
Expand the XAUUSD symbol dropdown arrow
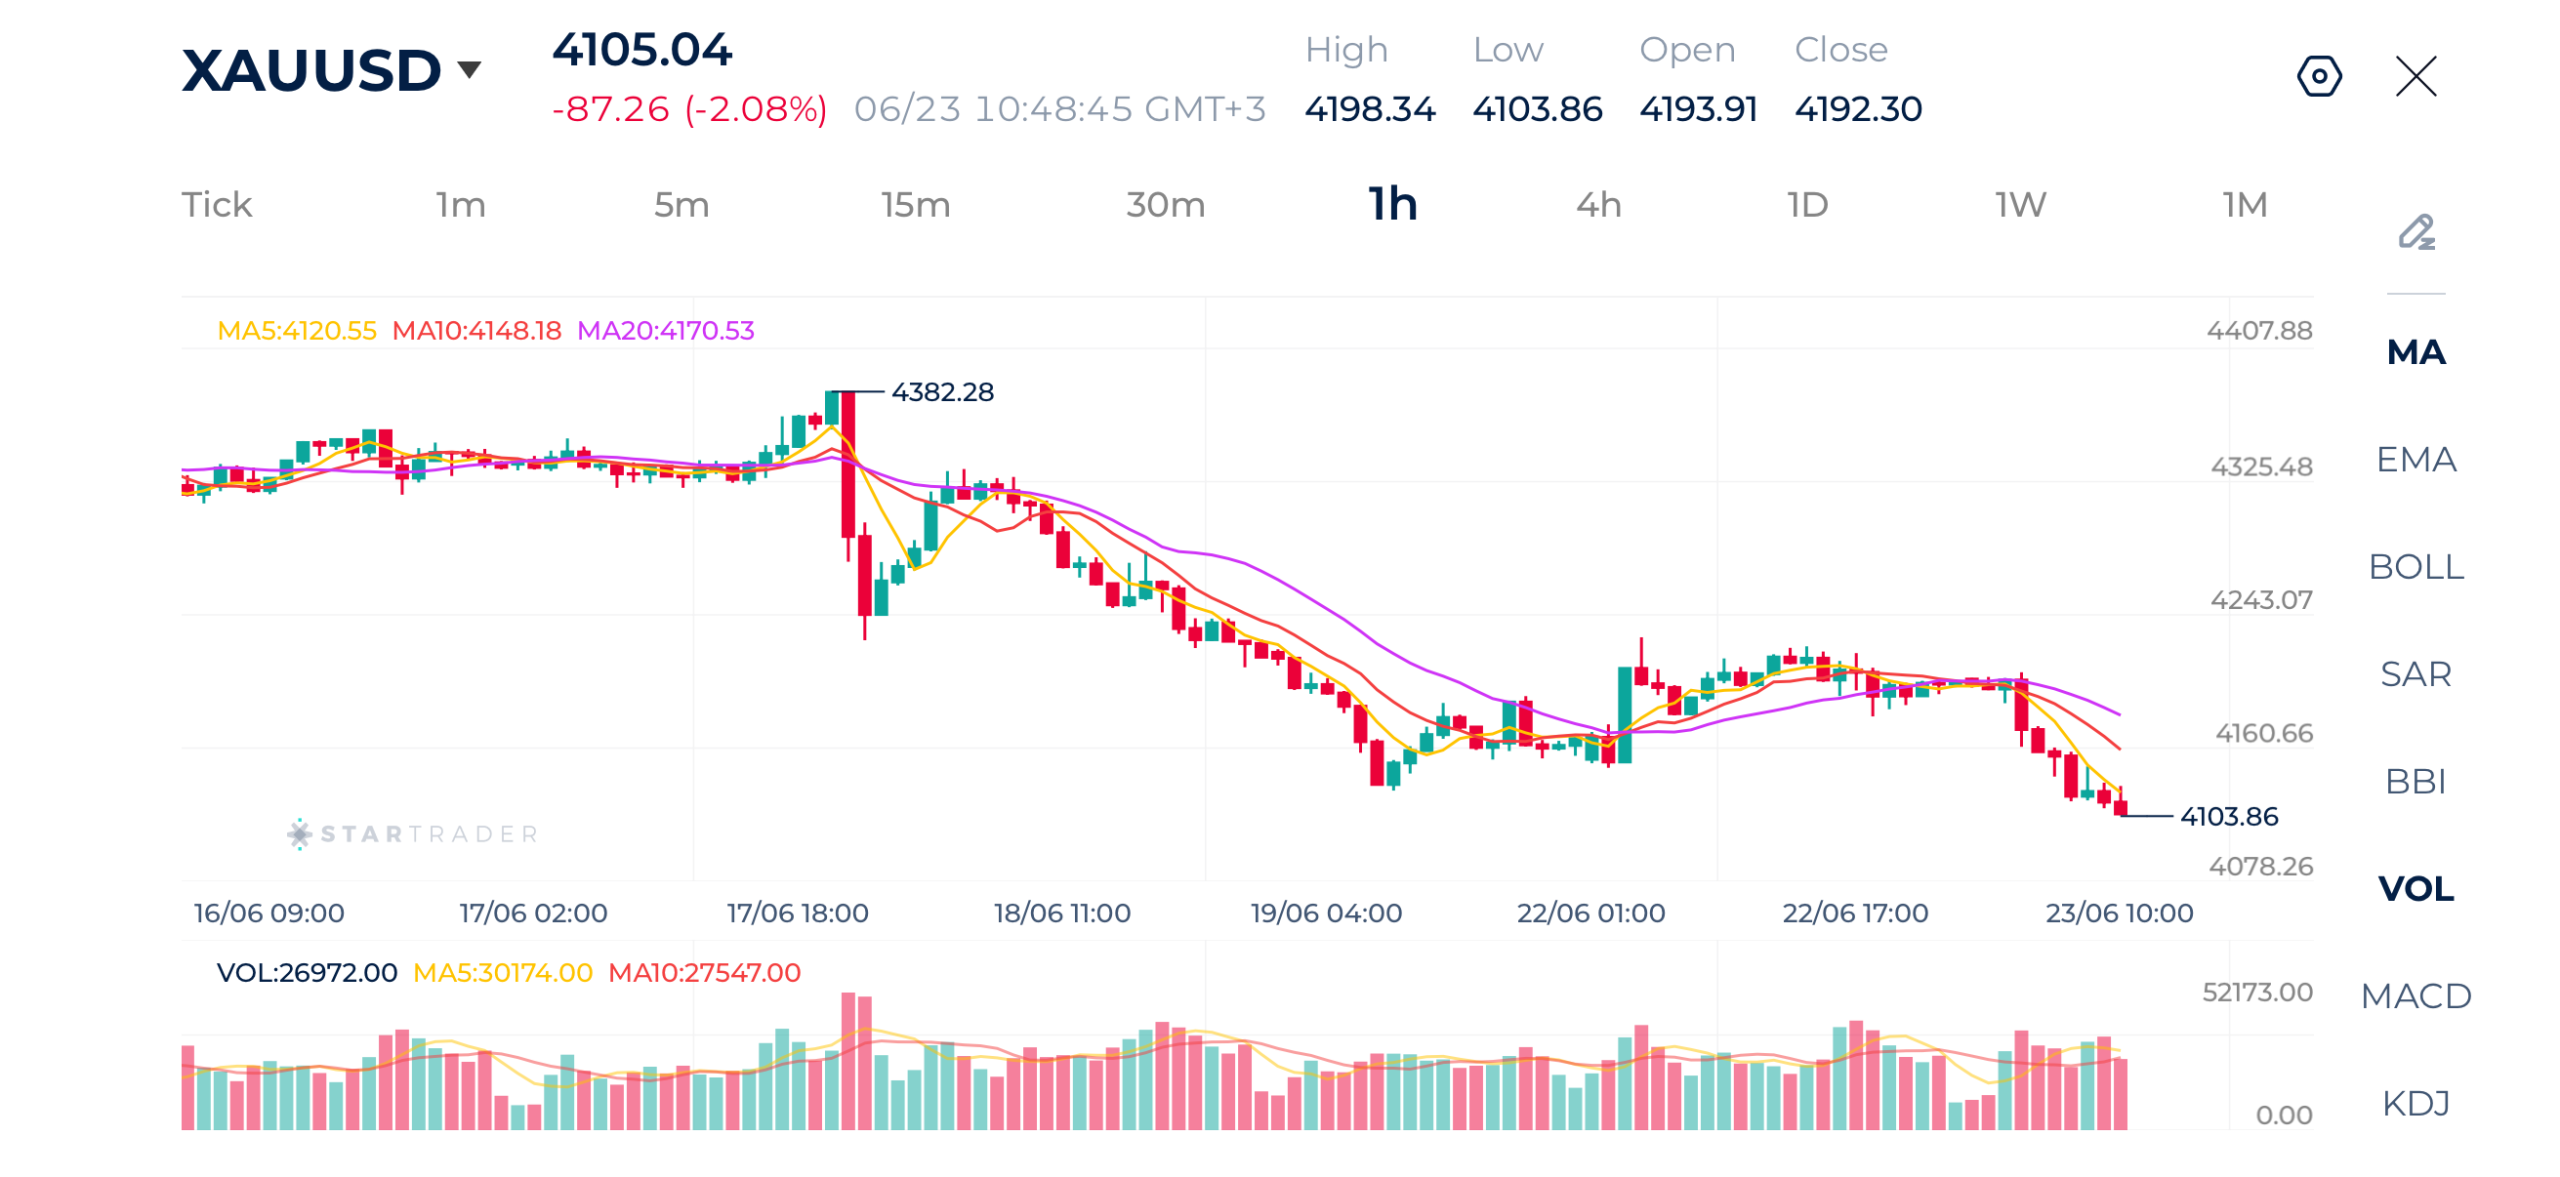pyautogui.click(x=468, y=69)
